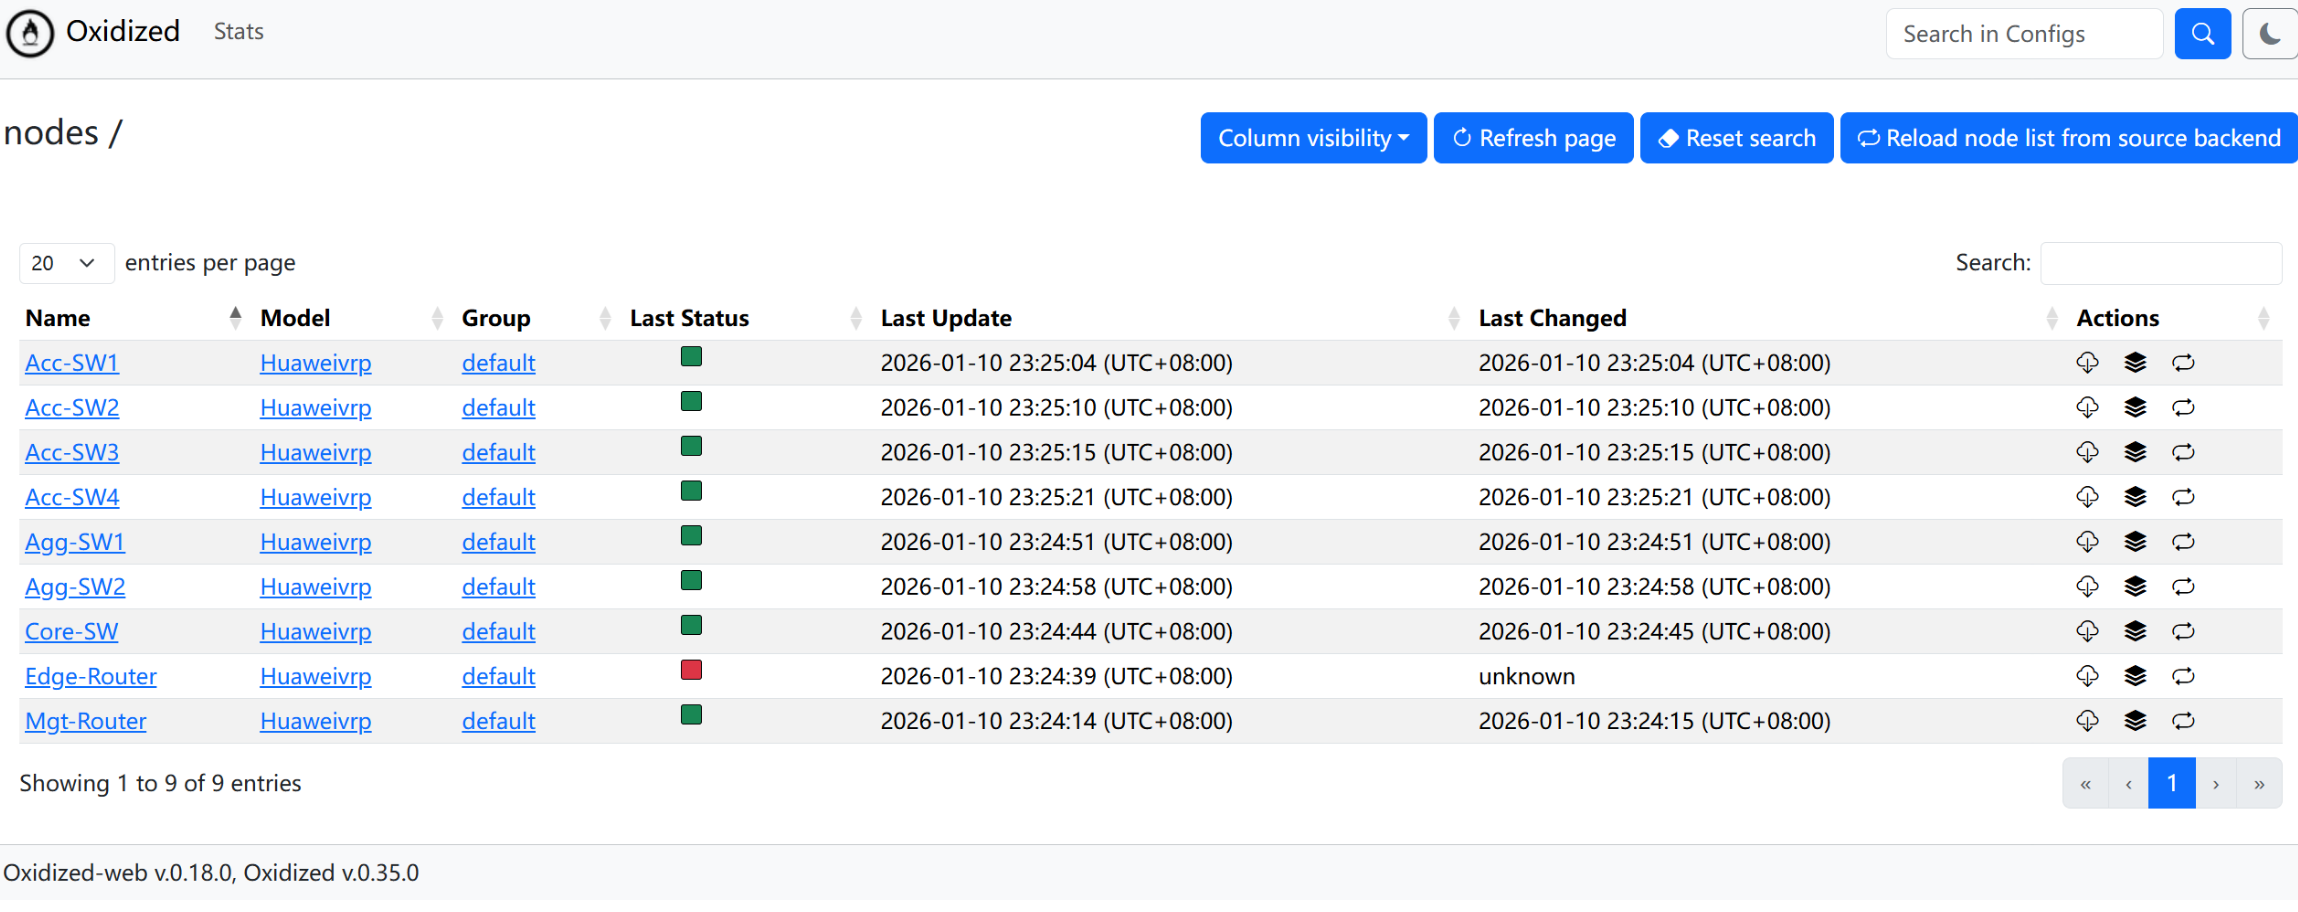Screen dimensions: 2298x912
Task: Update-now refresh icon for Acc-SW1
Action: 2183,363
